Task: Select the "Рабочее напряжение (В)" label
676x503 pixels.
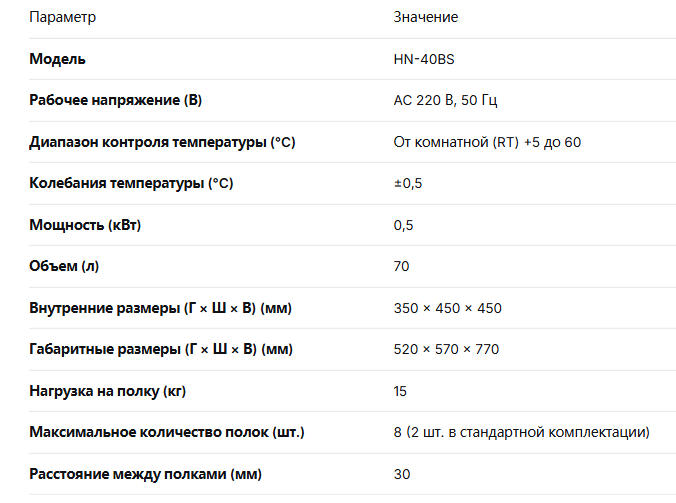Action: (x=116, y=101)
